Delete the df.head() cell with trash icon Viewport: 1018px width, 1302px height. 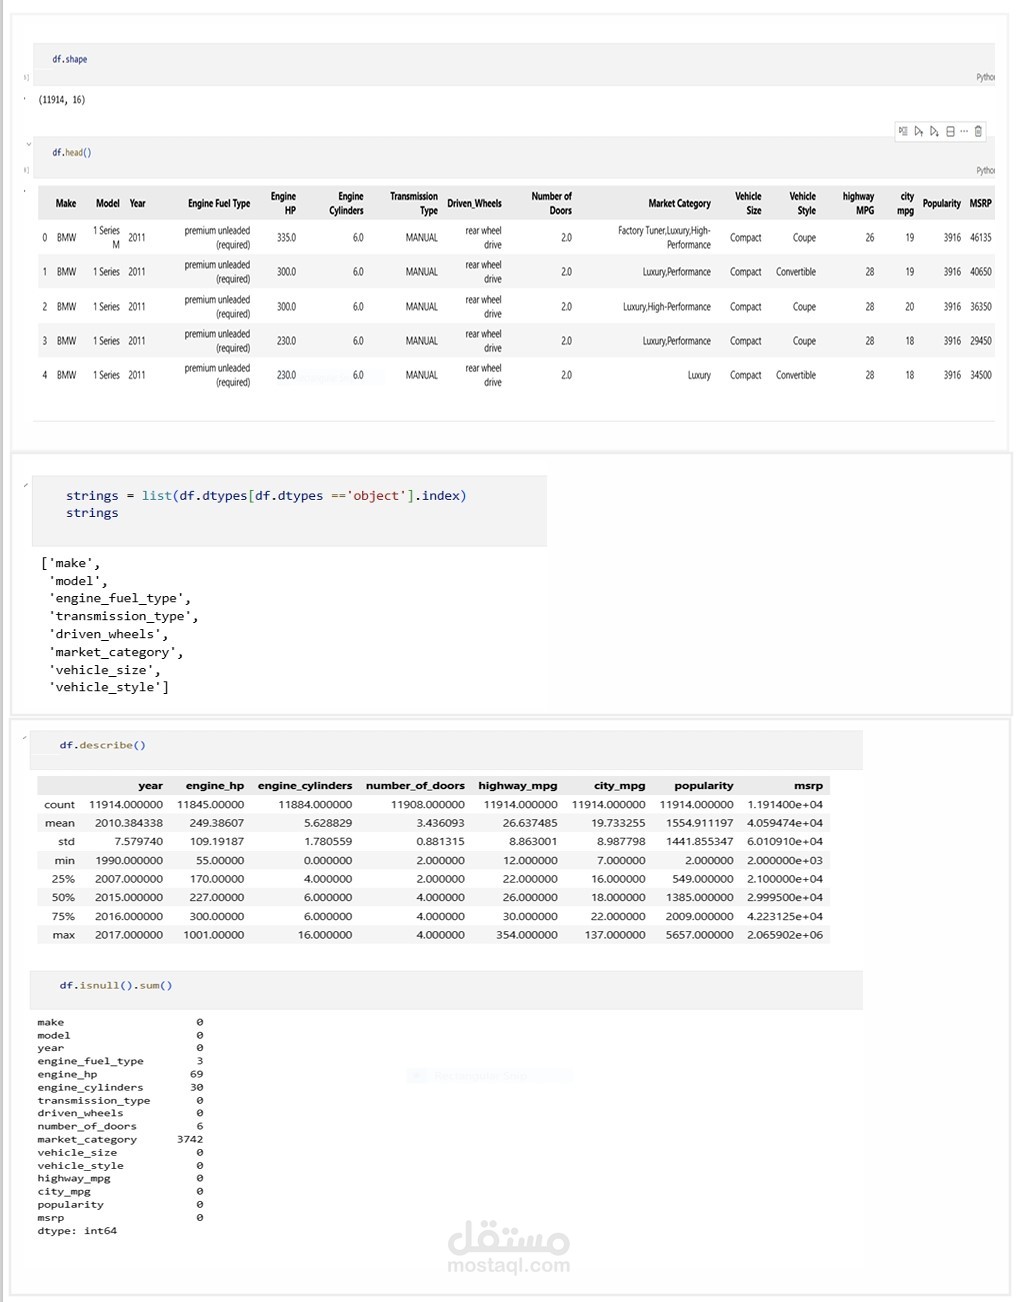pos(978,131)
